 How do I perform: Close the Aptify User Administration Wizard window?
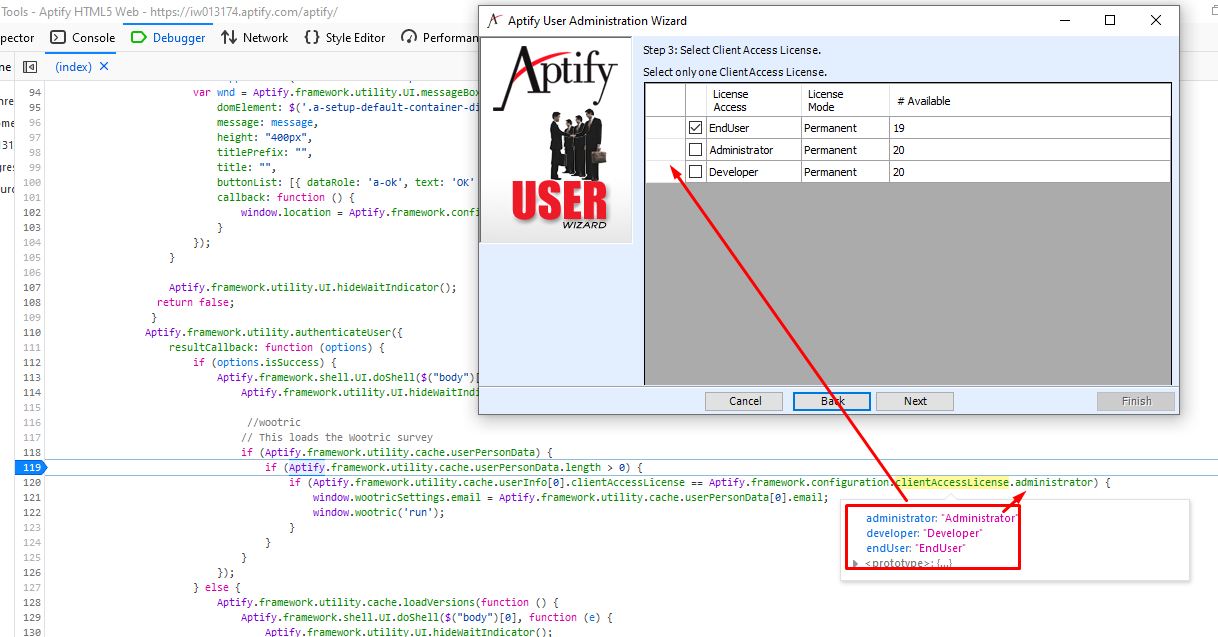1156,20
